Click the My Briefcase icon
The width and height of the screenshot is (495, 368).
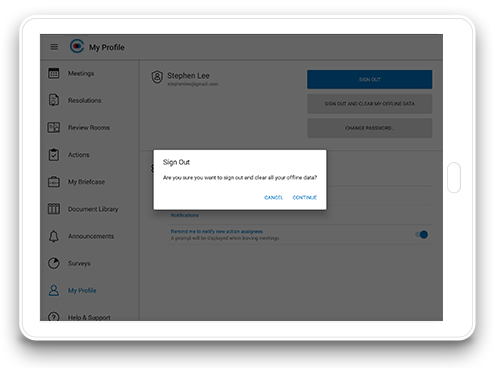click(x=54, y=182)
